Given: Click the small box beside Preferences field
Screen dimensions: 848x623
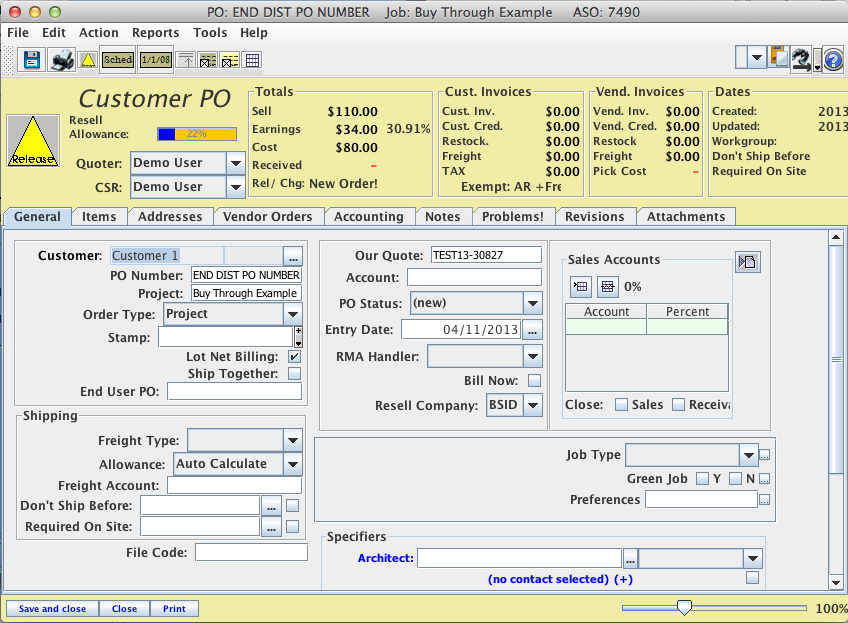Looking at the screenshot, I should click(x=764, y=500).
